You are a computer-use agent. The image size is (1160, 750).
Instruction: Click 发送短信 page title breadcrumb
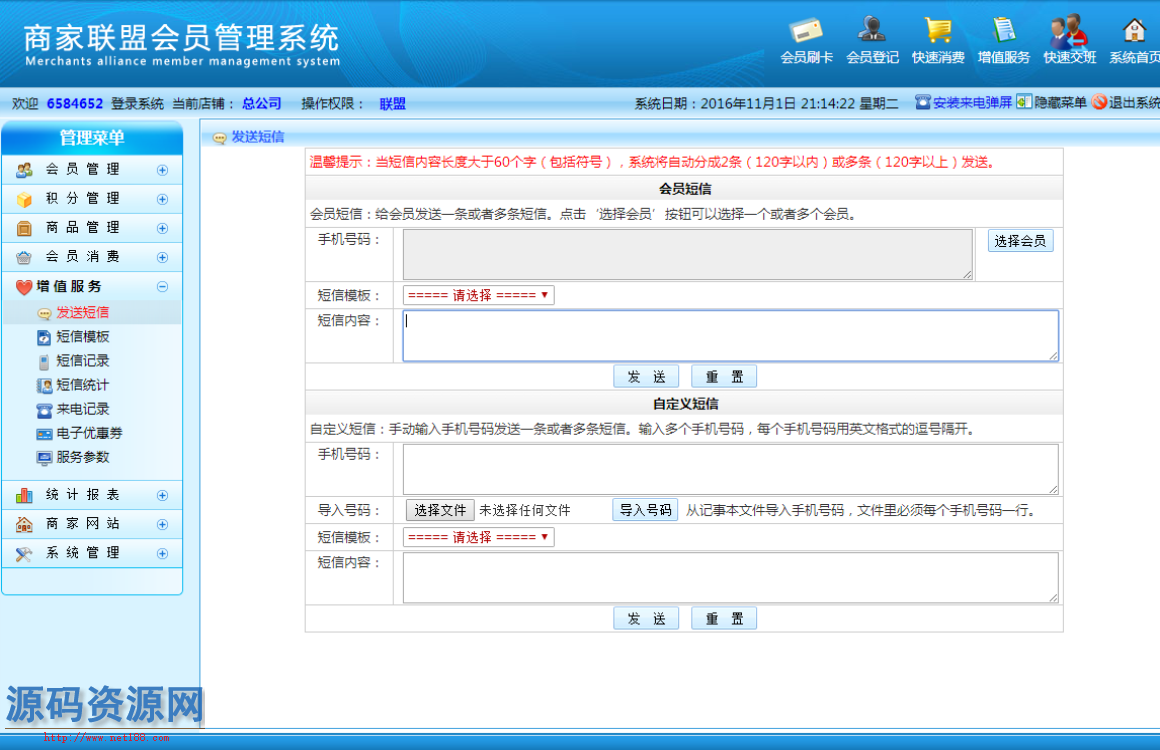(257, 137)
